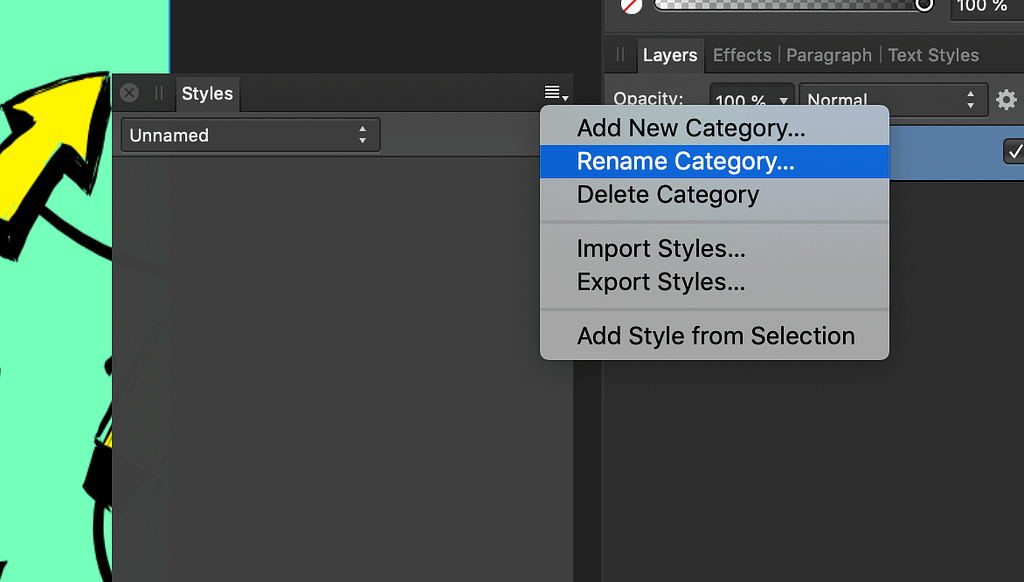Viewport: 1024px width, 582px height.
Task: Click the opacity slider knob
Action: click(x=923, y=5)
